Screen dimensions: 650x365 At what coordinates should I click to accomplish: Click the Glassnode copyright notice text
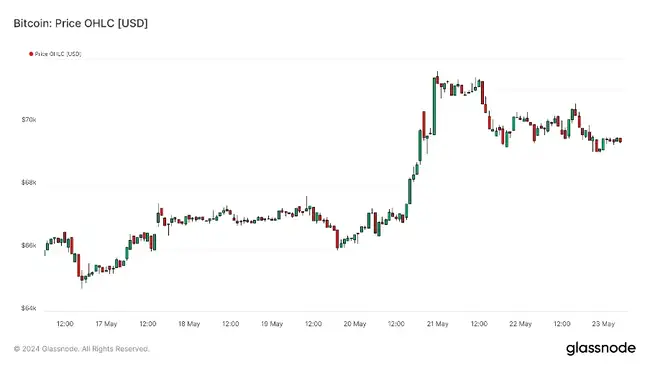coord(82,349)
